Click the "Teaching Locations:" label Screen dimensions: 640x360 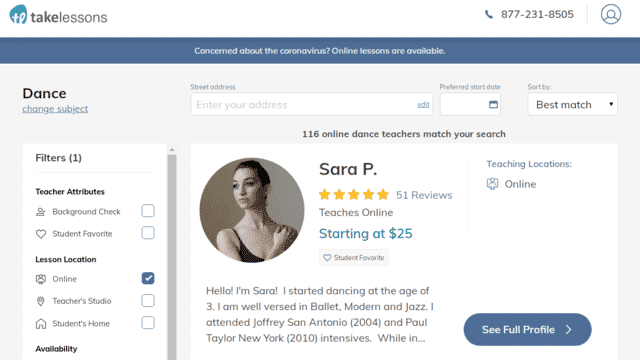[x=529, y=164]
